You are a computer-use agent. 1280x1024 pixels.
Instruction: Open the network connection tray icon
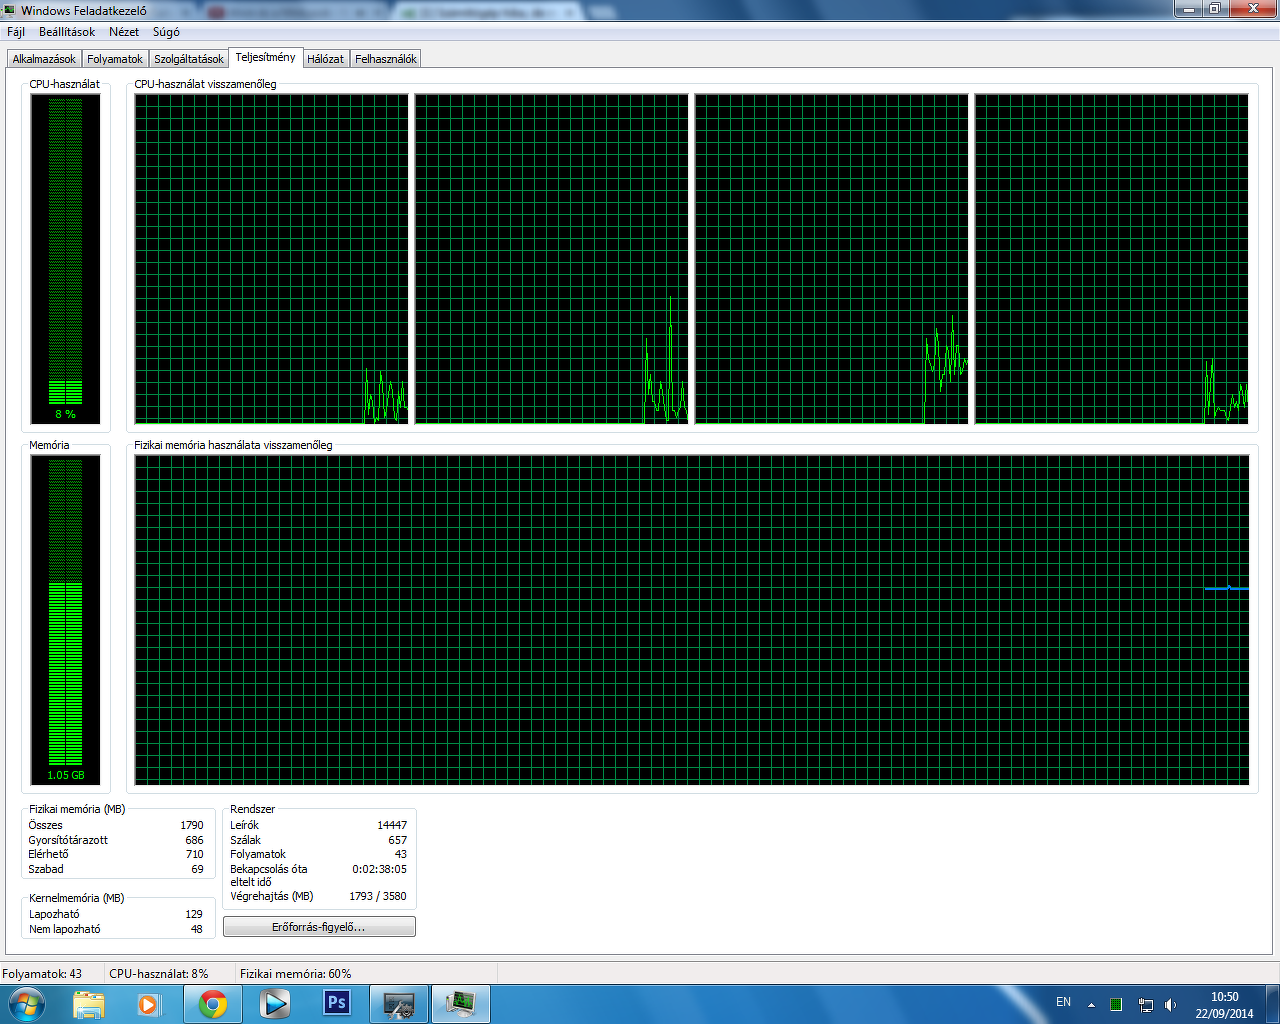[1145, 1005]
